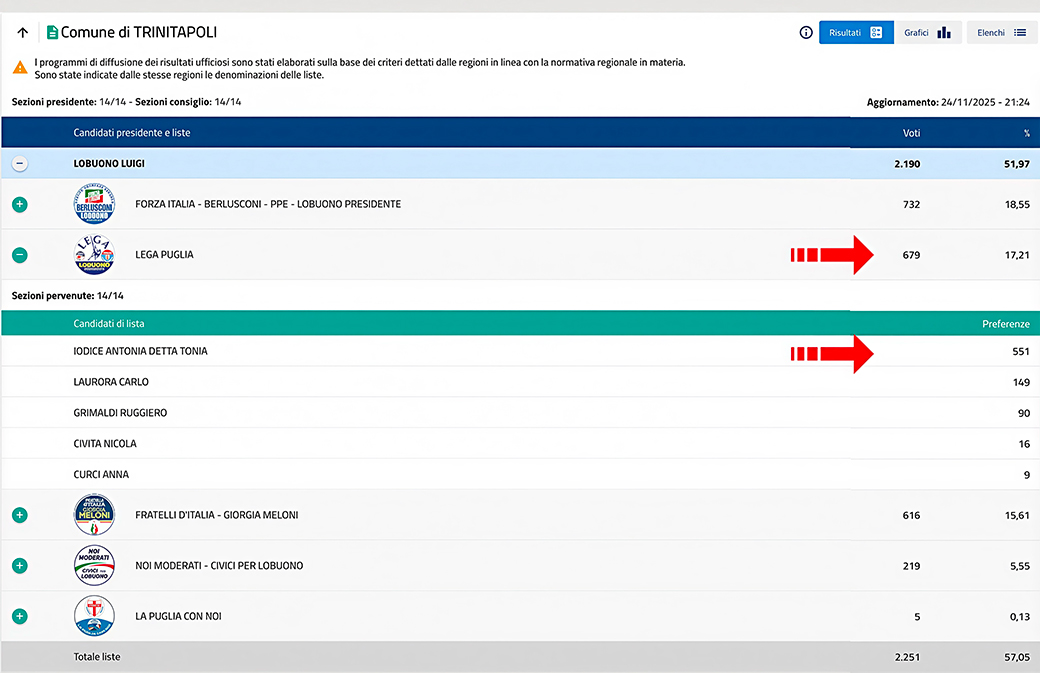Click the document icon beside Comune di TRINITAPOLI
Screen dimensions: 1040x673
(53, 33)
